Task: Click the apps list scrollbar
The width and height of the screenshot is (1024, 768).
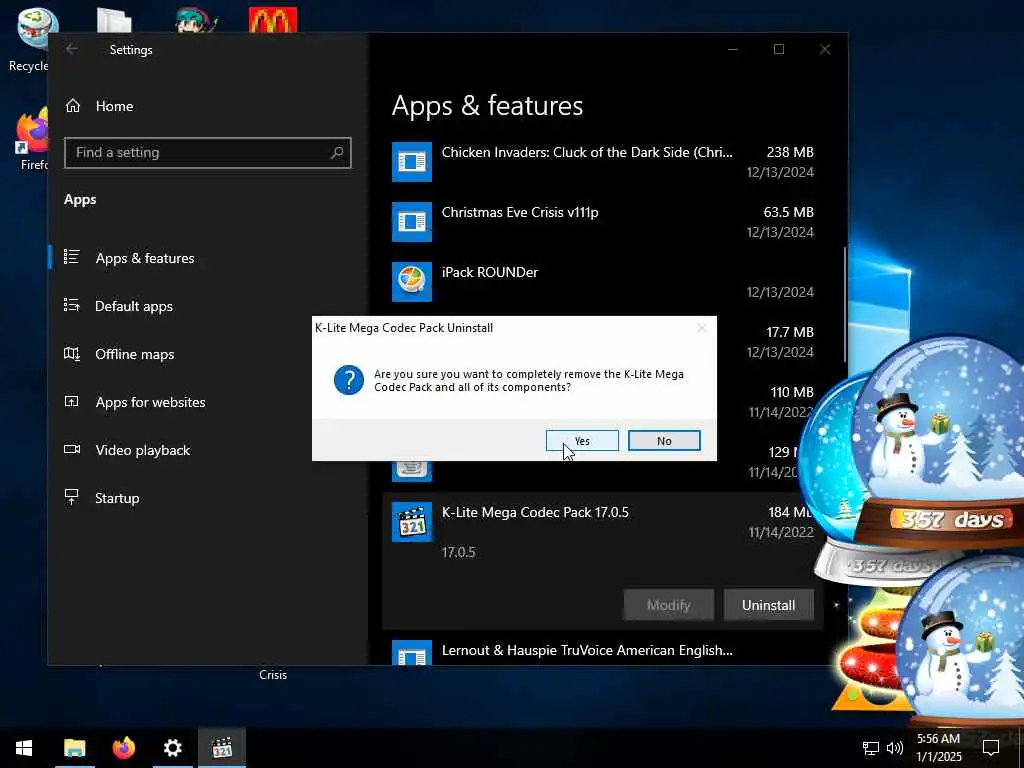Action: coord(845,304)
